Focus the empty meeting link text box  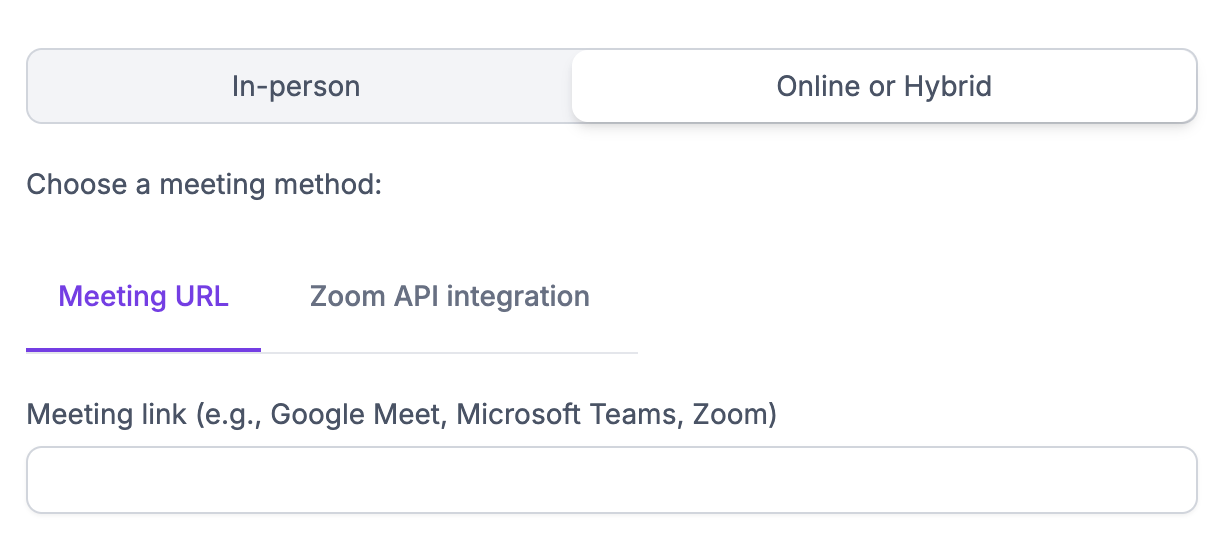[611, 480]
